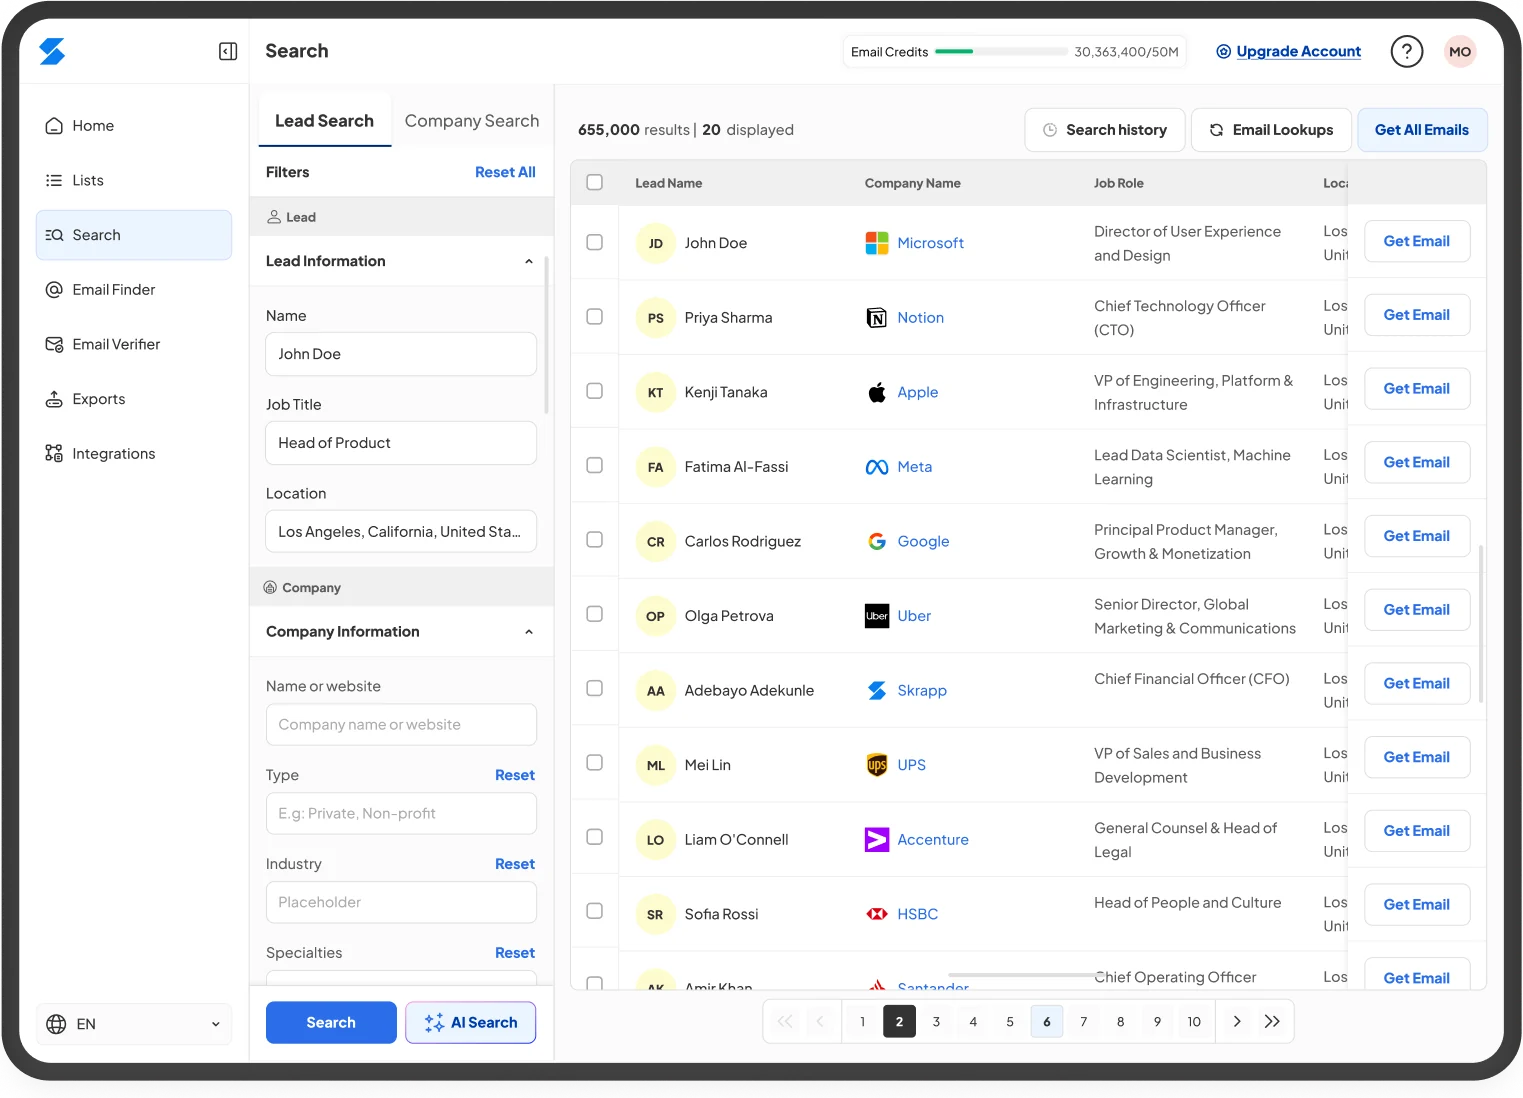1523x1098 pixels.
Task: Collapse the sidebar with the panel icon
Action: (x=228, y=51)
